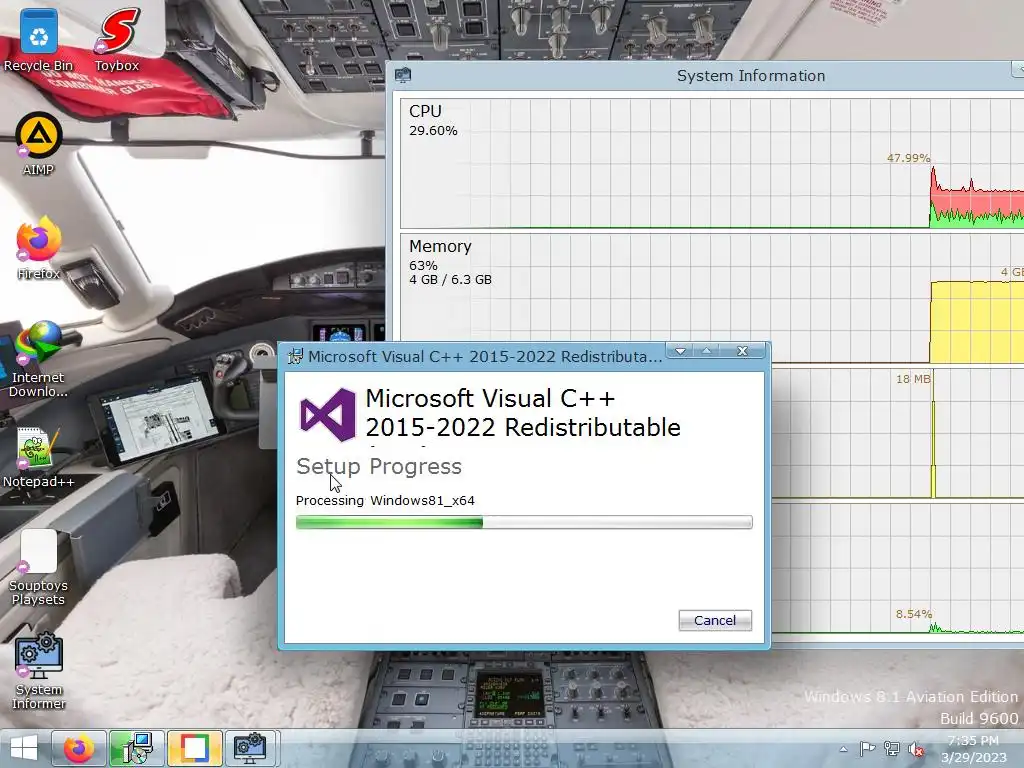The height and width of the screenshot is (768, 1024).
Task: Click the CPU 29.60% value
Action: pos(433,131)
